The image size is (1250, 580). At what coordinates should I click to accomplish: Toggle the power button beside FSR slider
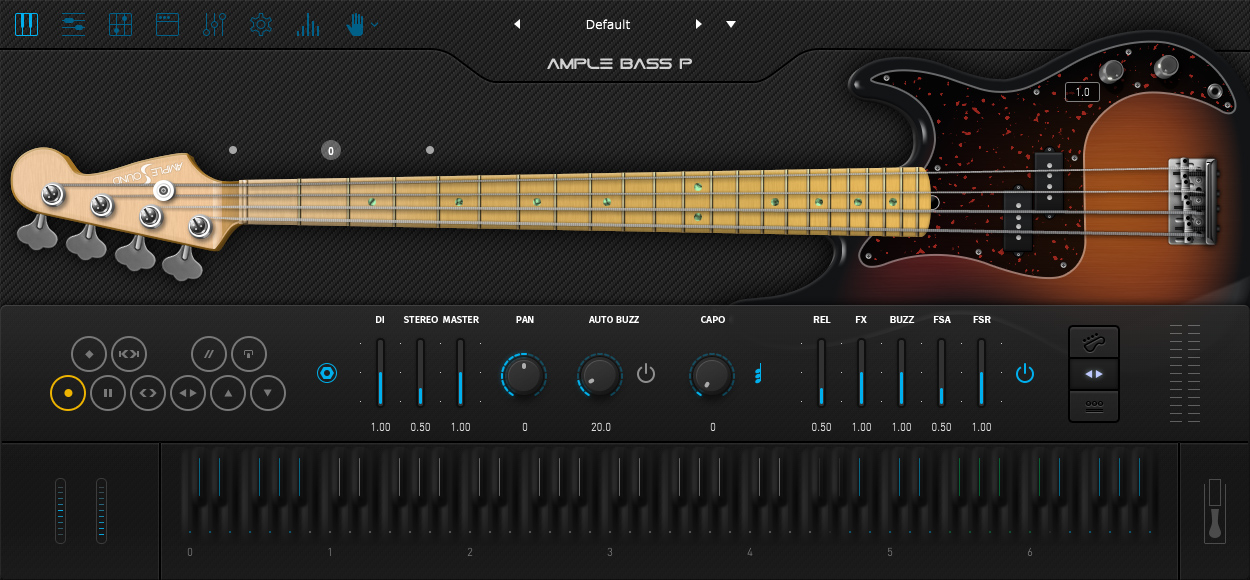click(1023, 373)
